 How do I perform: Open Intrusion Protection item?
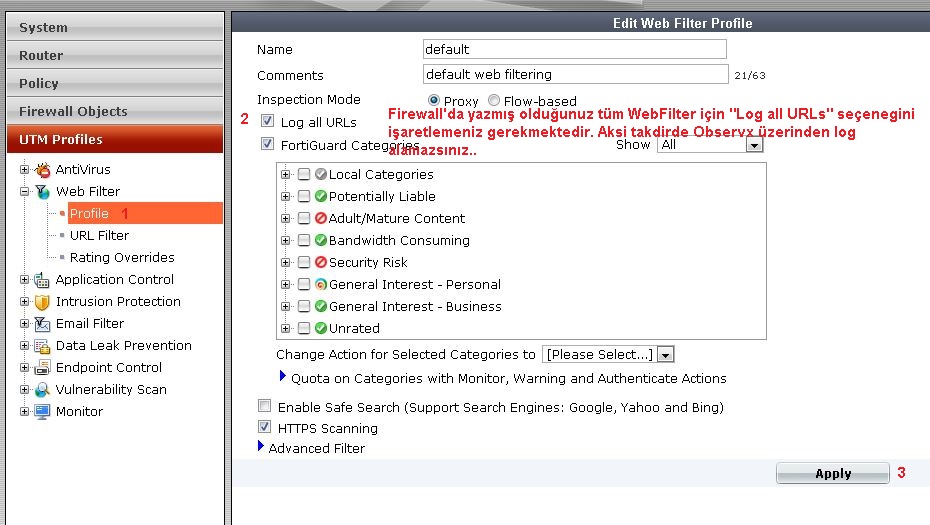point(118,302)
